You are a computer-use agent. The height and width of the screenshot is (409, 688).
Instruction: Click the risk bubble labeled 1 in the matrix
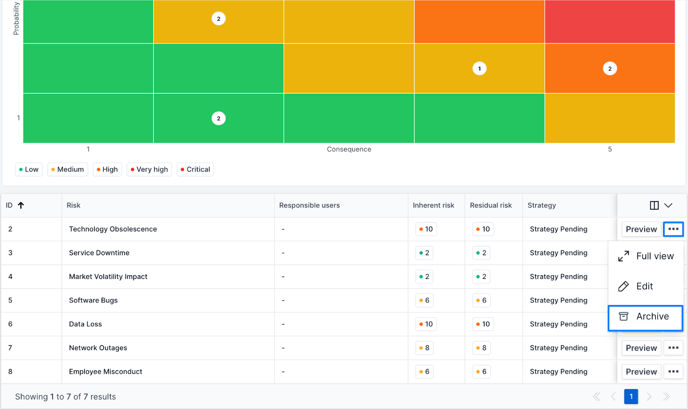(479, 69)
